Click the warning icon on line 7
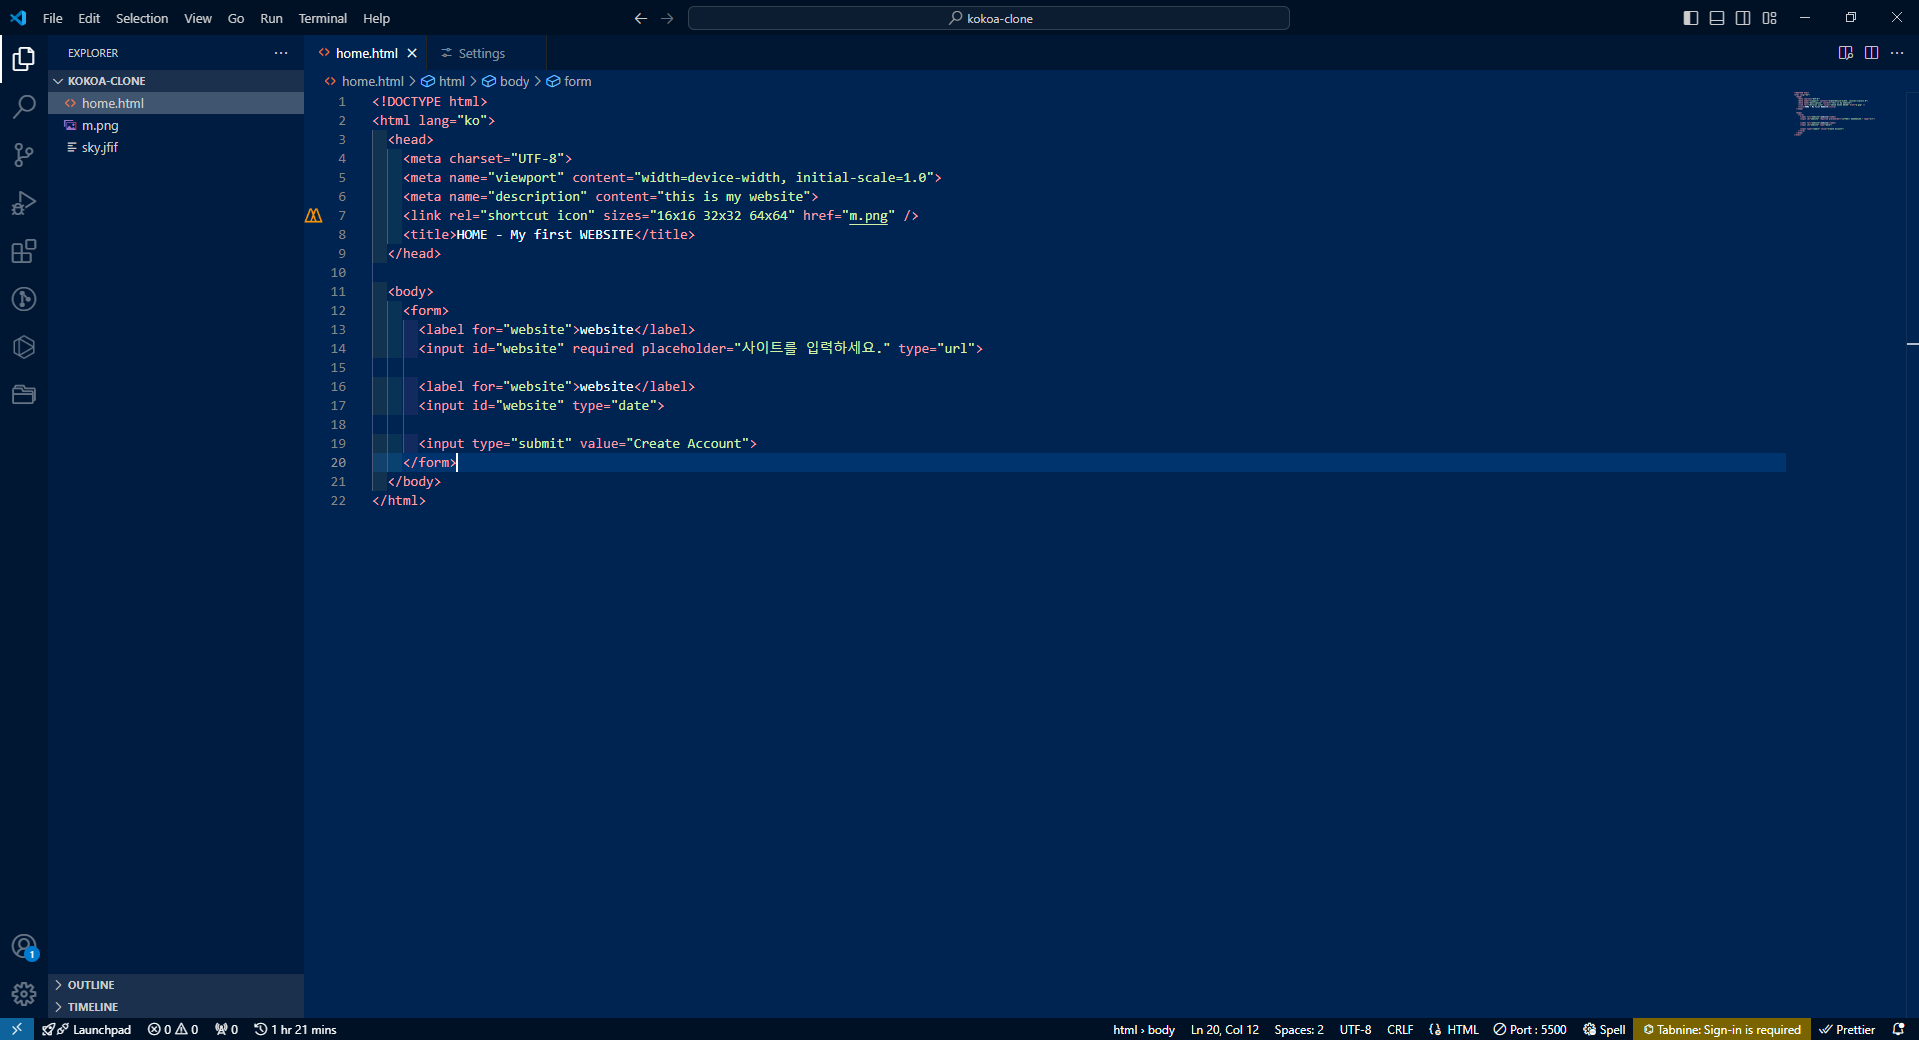1919x1040 pixels. [x=314, y=216]
